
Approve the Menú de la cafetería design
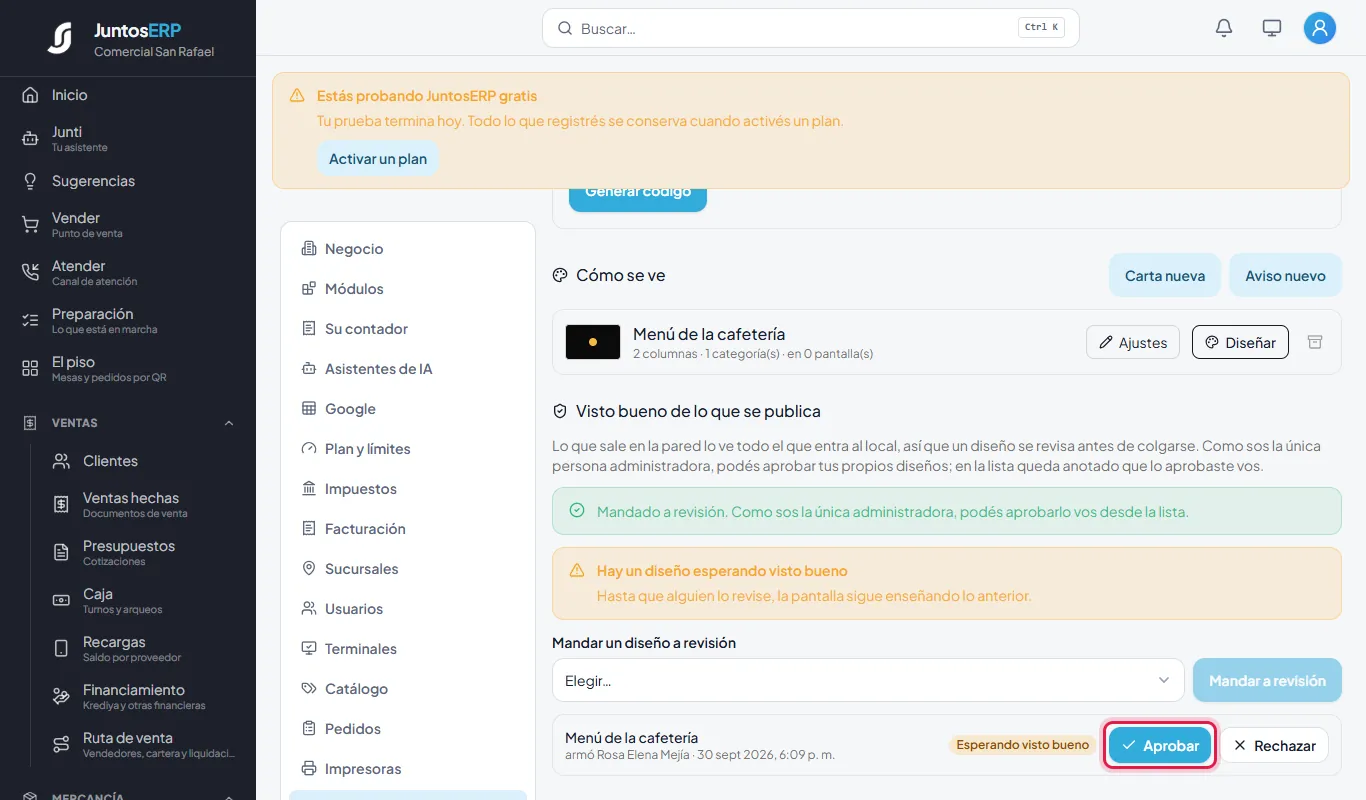point(1160,745)
